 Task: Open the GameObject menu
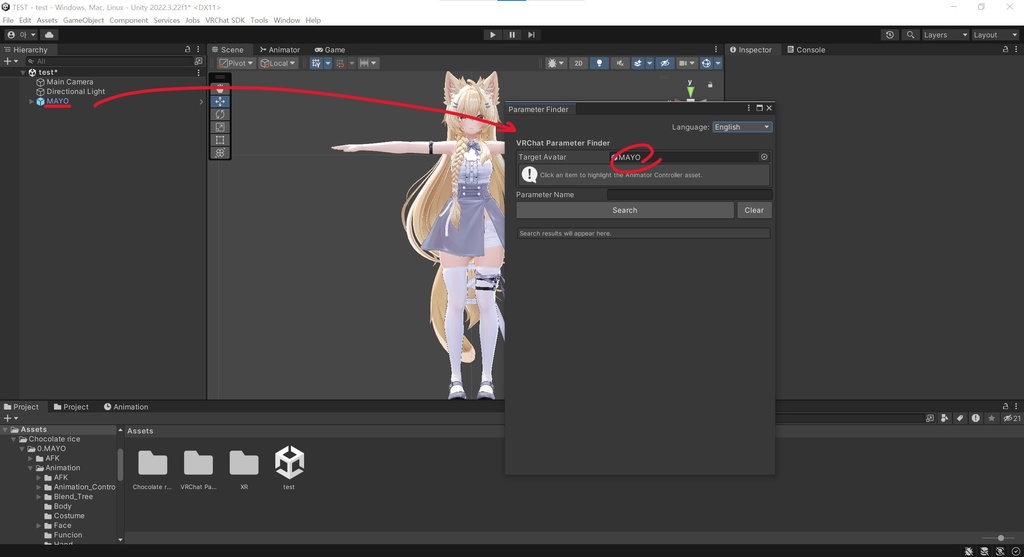(83, 20)
